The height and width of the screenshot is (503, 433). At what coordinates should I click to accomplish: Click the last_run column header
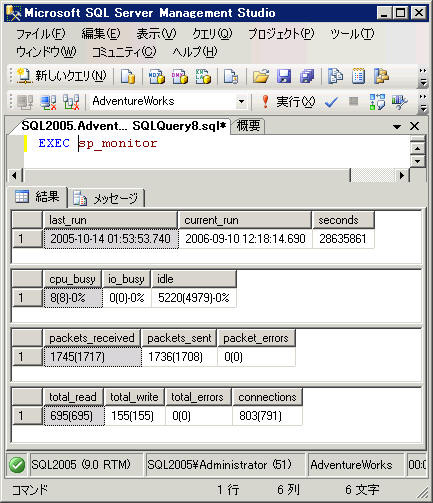(x=110, y=220)
